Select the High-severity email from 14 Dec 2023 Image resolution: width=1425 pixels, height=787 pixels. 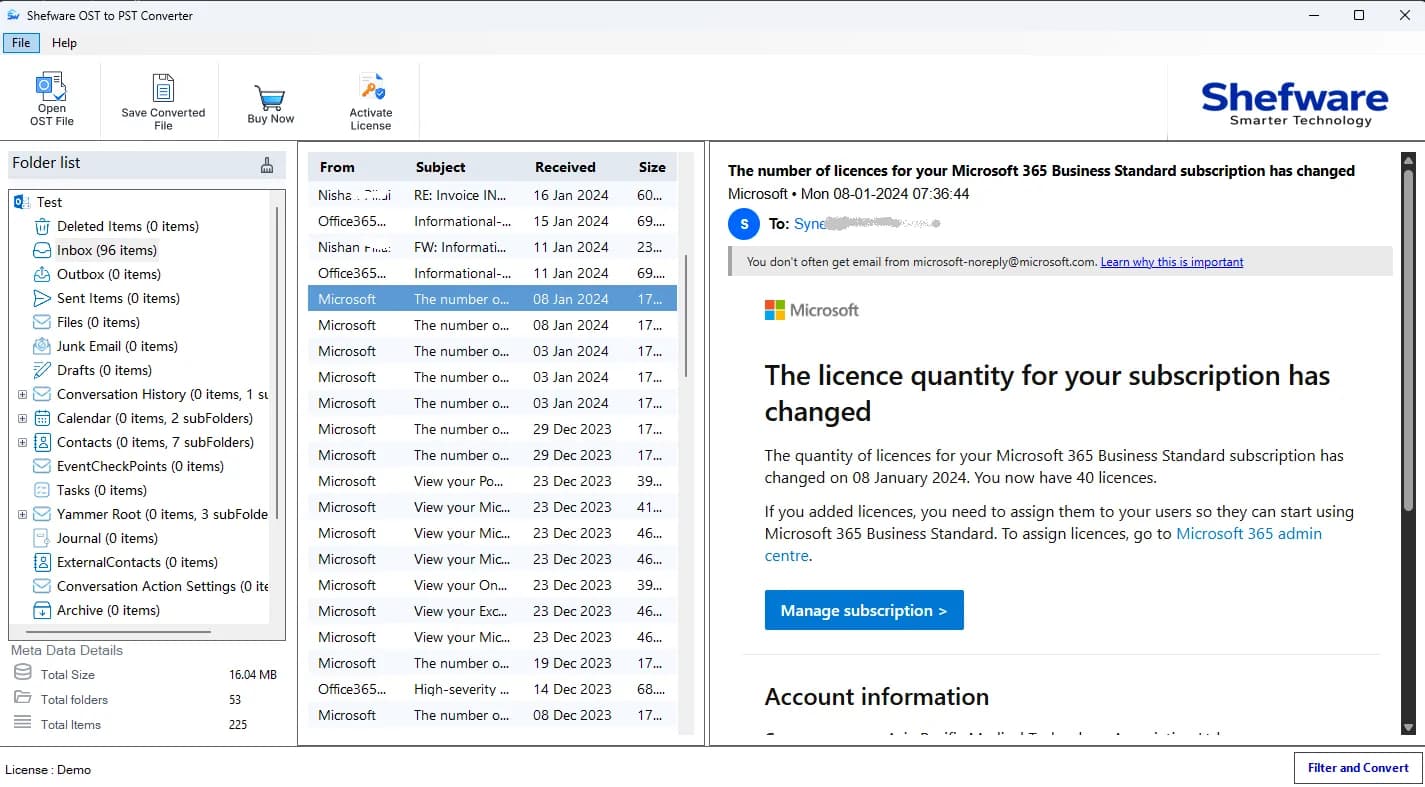[x=492, y=689]
